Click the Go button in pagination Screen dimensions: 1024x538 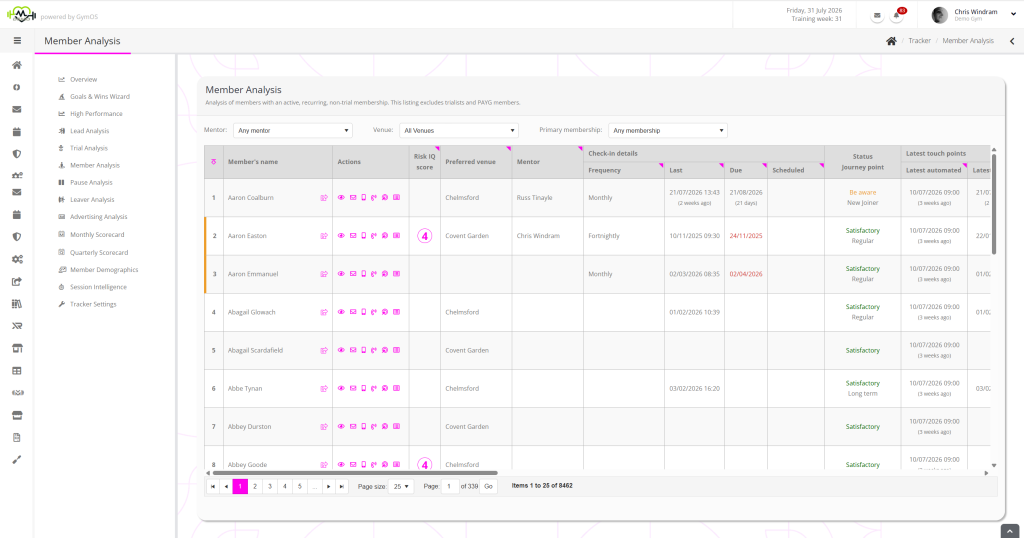coord(488,486)
